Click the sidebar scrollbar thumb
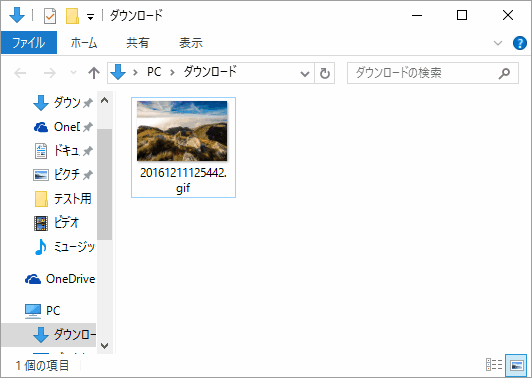The width and height of the screenshot is (532, 378). tap(104, 184)
